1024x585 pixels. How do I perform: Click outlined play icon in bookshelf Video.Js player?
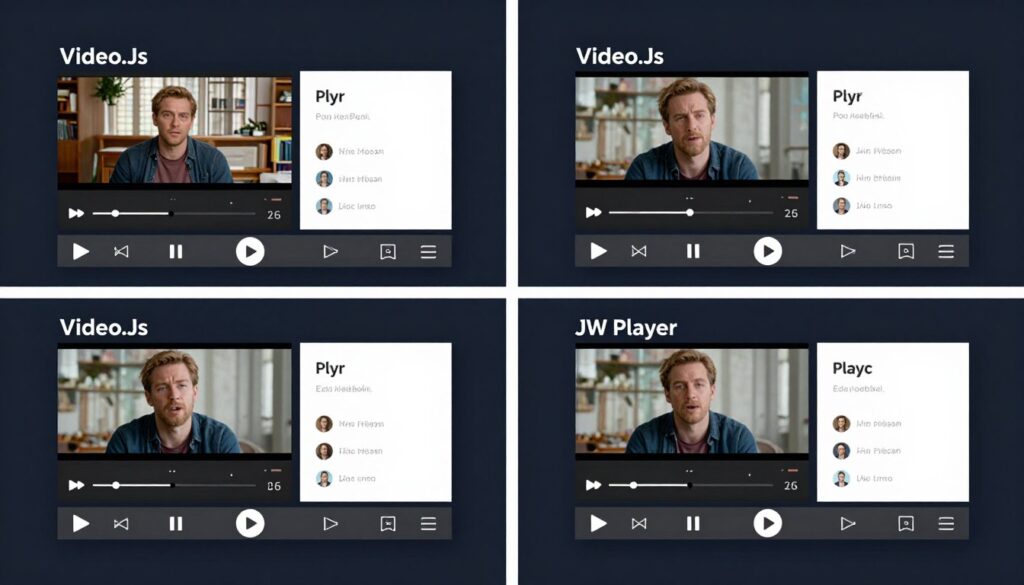[331, 251]
